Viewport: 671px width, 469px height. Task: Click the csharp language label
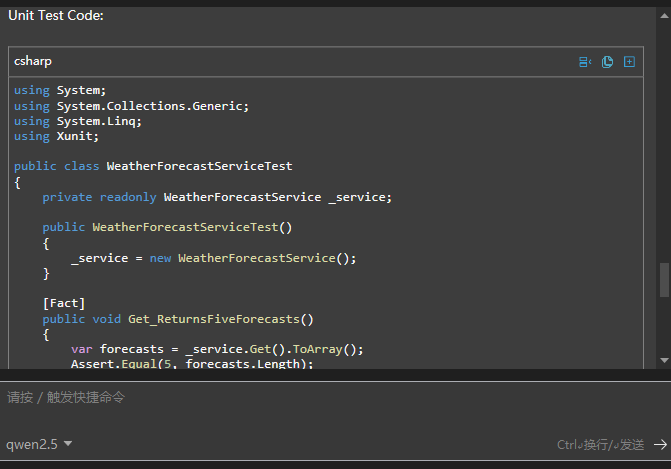point(33,62)
